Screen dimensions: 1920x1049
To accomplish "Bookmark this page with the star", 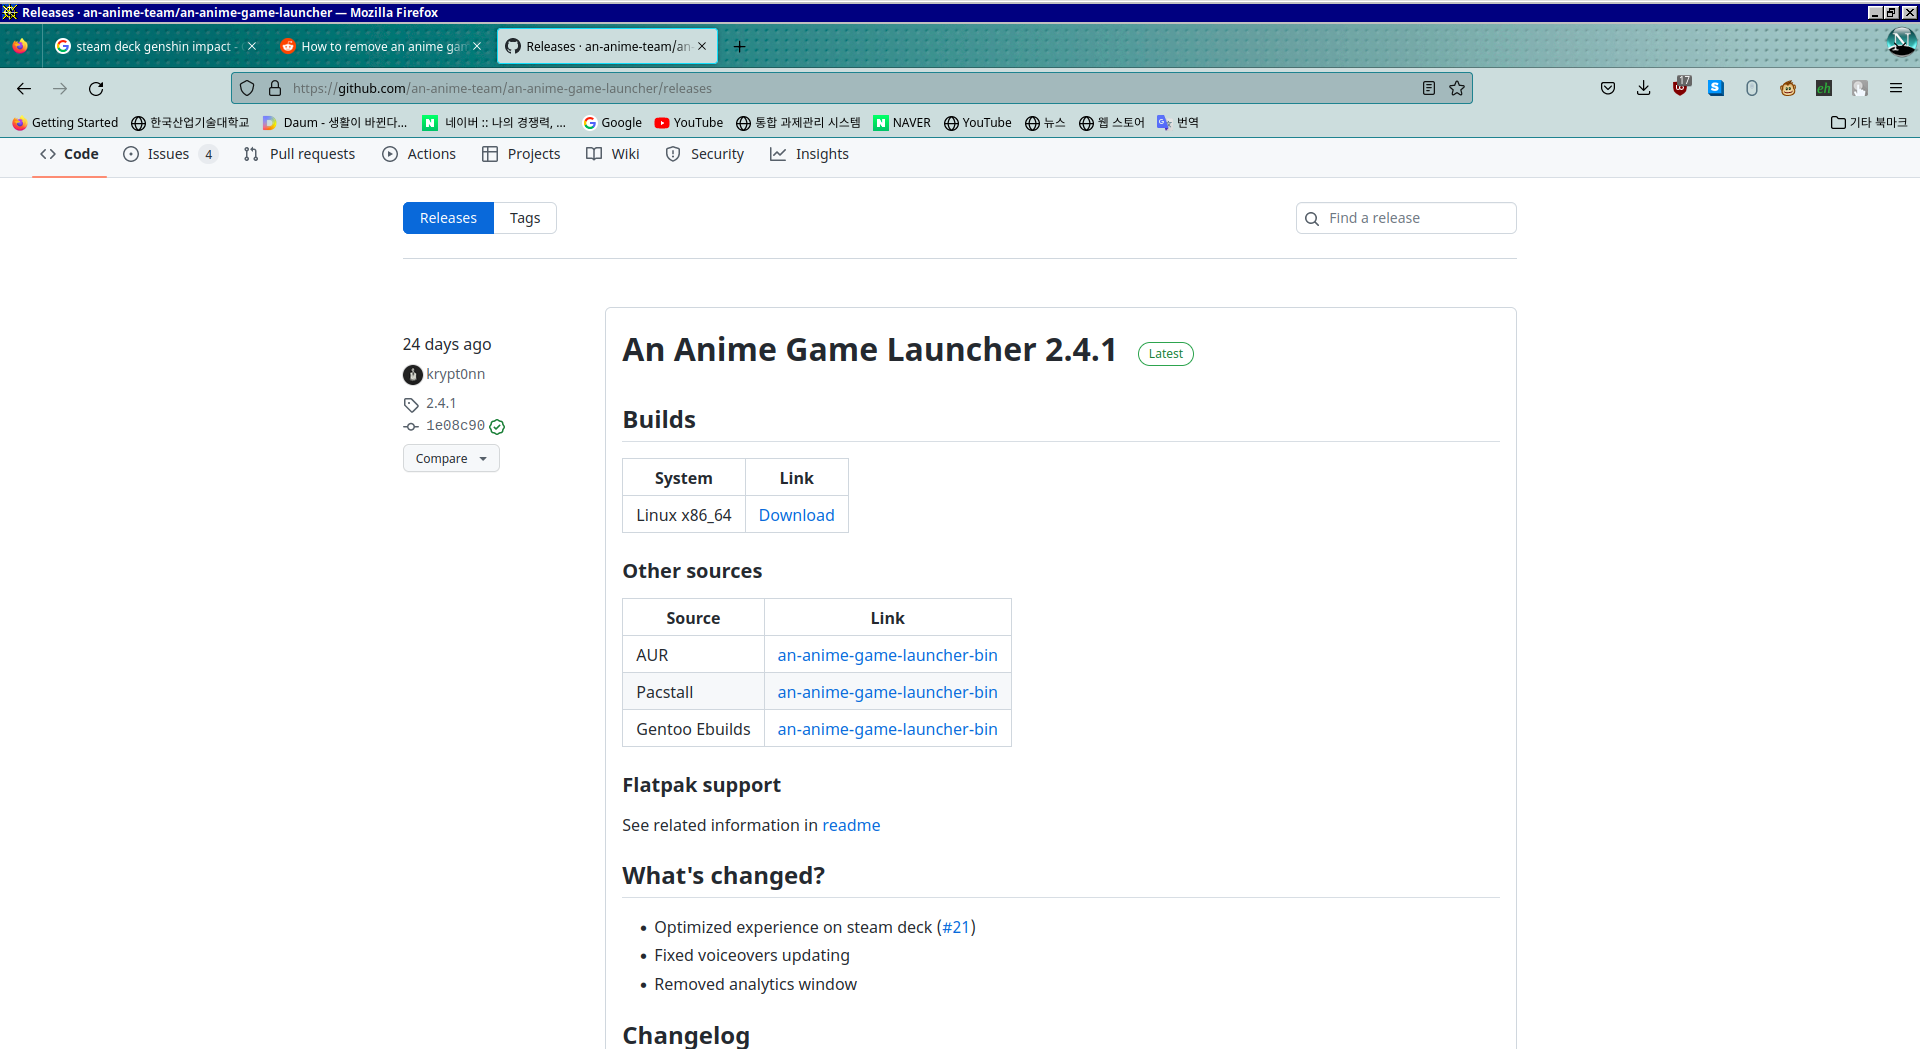I will click(1457, 89).
